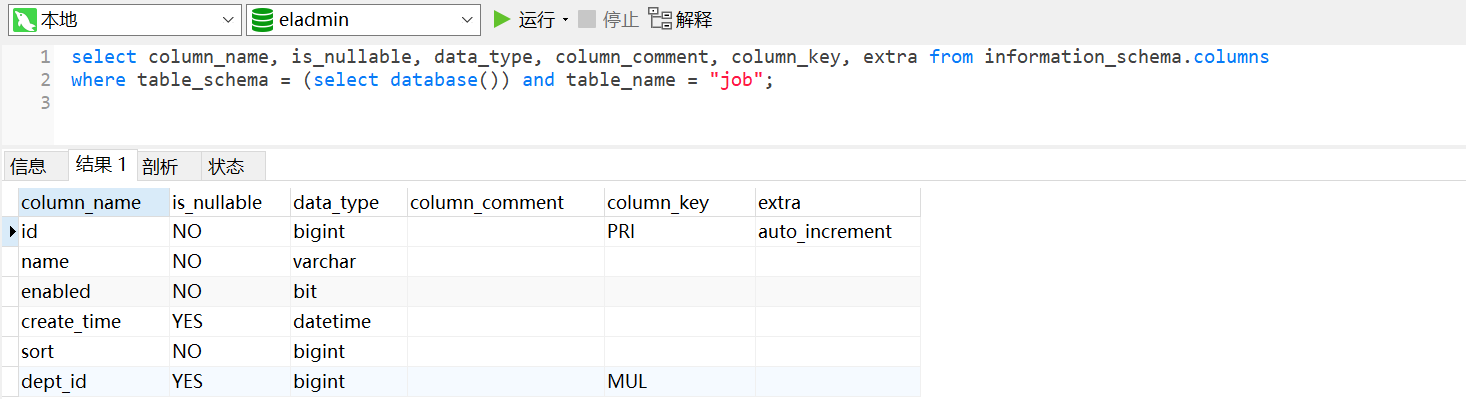Image resolution: width=1466 pixels, height=399 pixels.
Task: Select the sort cell
Action: click(94, 351)
